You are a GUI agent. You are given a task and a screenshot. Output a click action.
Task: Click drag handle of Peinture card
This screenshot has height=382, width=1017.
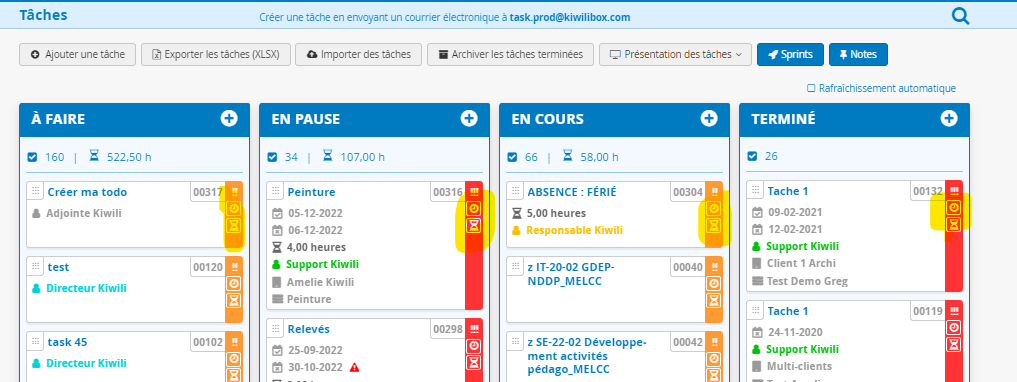(x=276, y=191)
